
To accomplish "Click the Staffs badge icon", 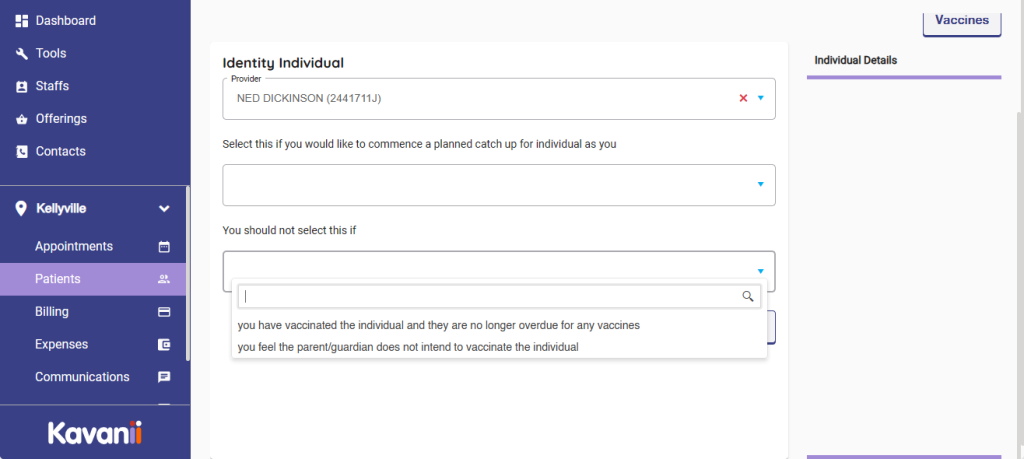I will pos(21,86).
